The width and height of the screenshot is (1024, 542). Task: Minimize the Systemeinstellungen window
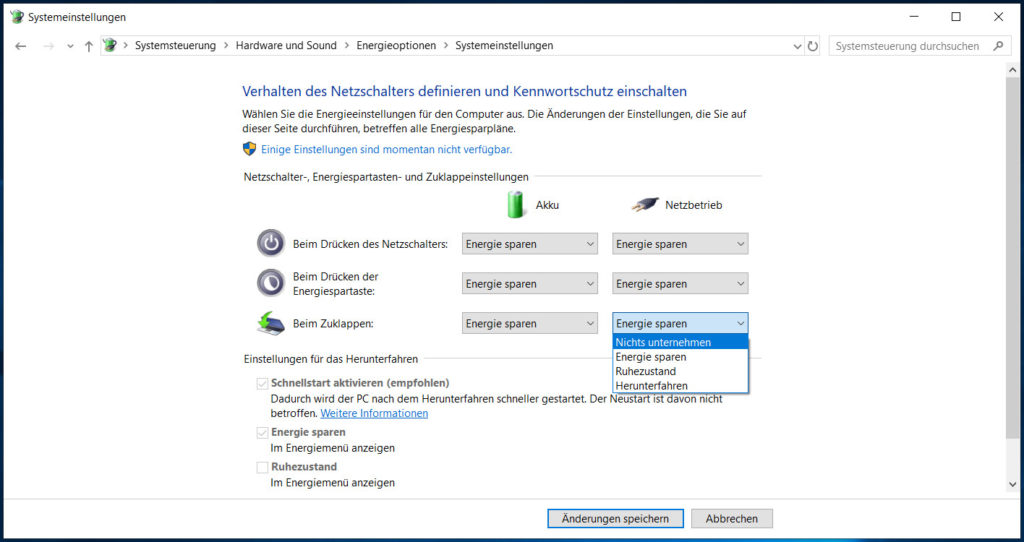[914, 16]
